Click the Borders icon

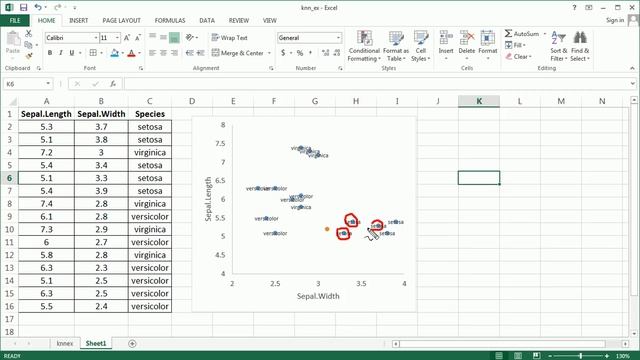click(x=93, y=53)
